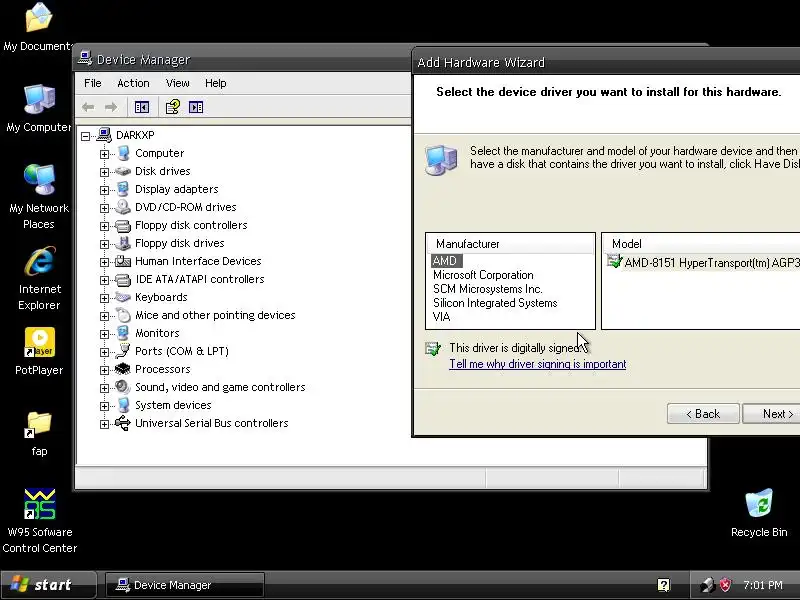Click the Start button
800x600 pixels.
coord(48,584)
